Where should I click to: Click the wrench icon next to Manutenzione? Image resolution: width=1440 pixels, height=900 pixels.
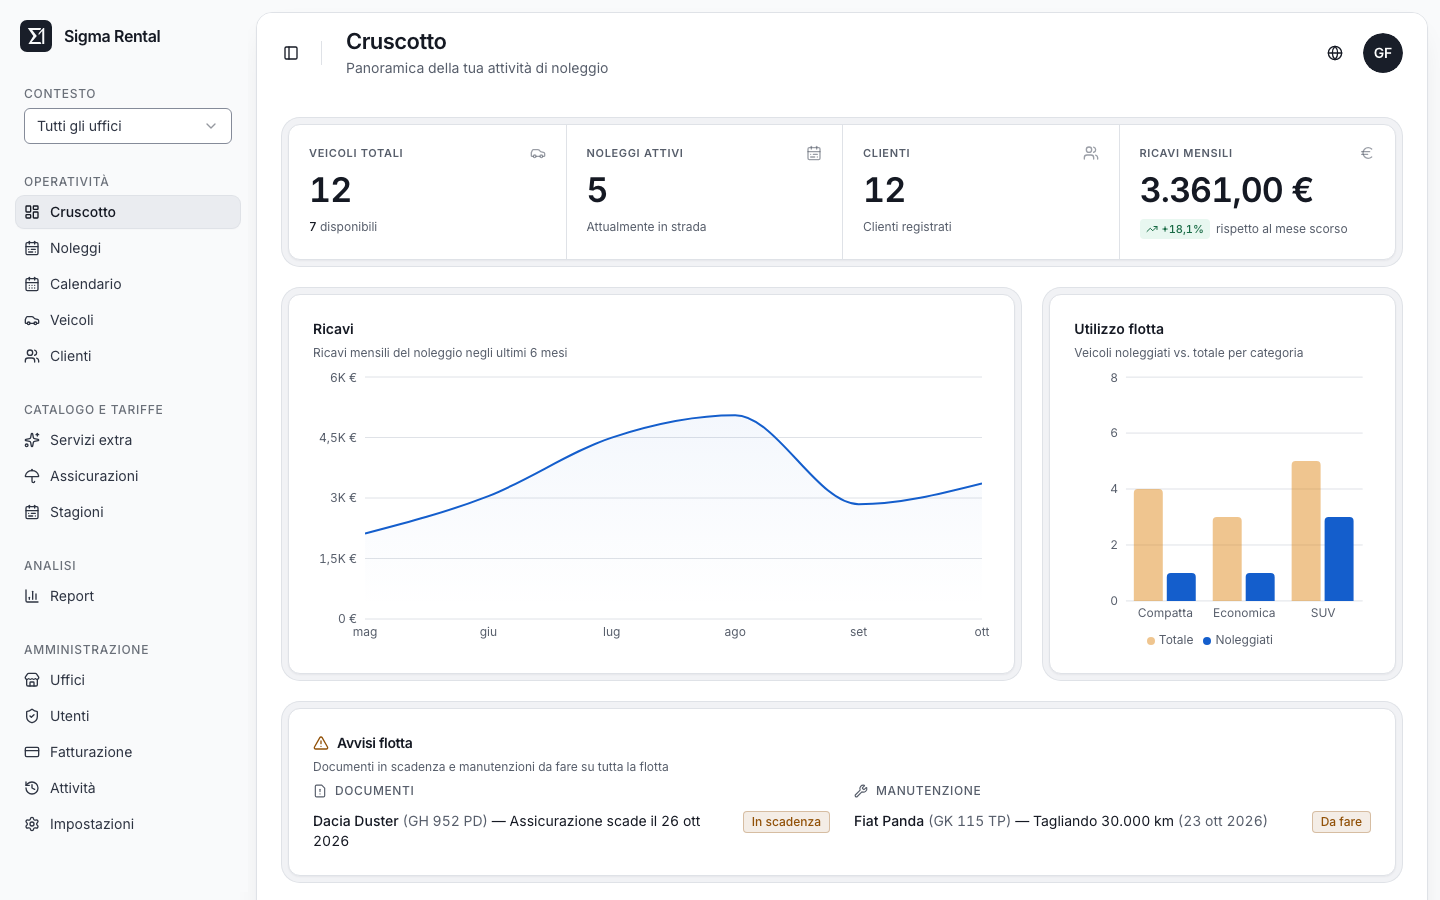click(861, 791)
